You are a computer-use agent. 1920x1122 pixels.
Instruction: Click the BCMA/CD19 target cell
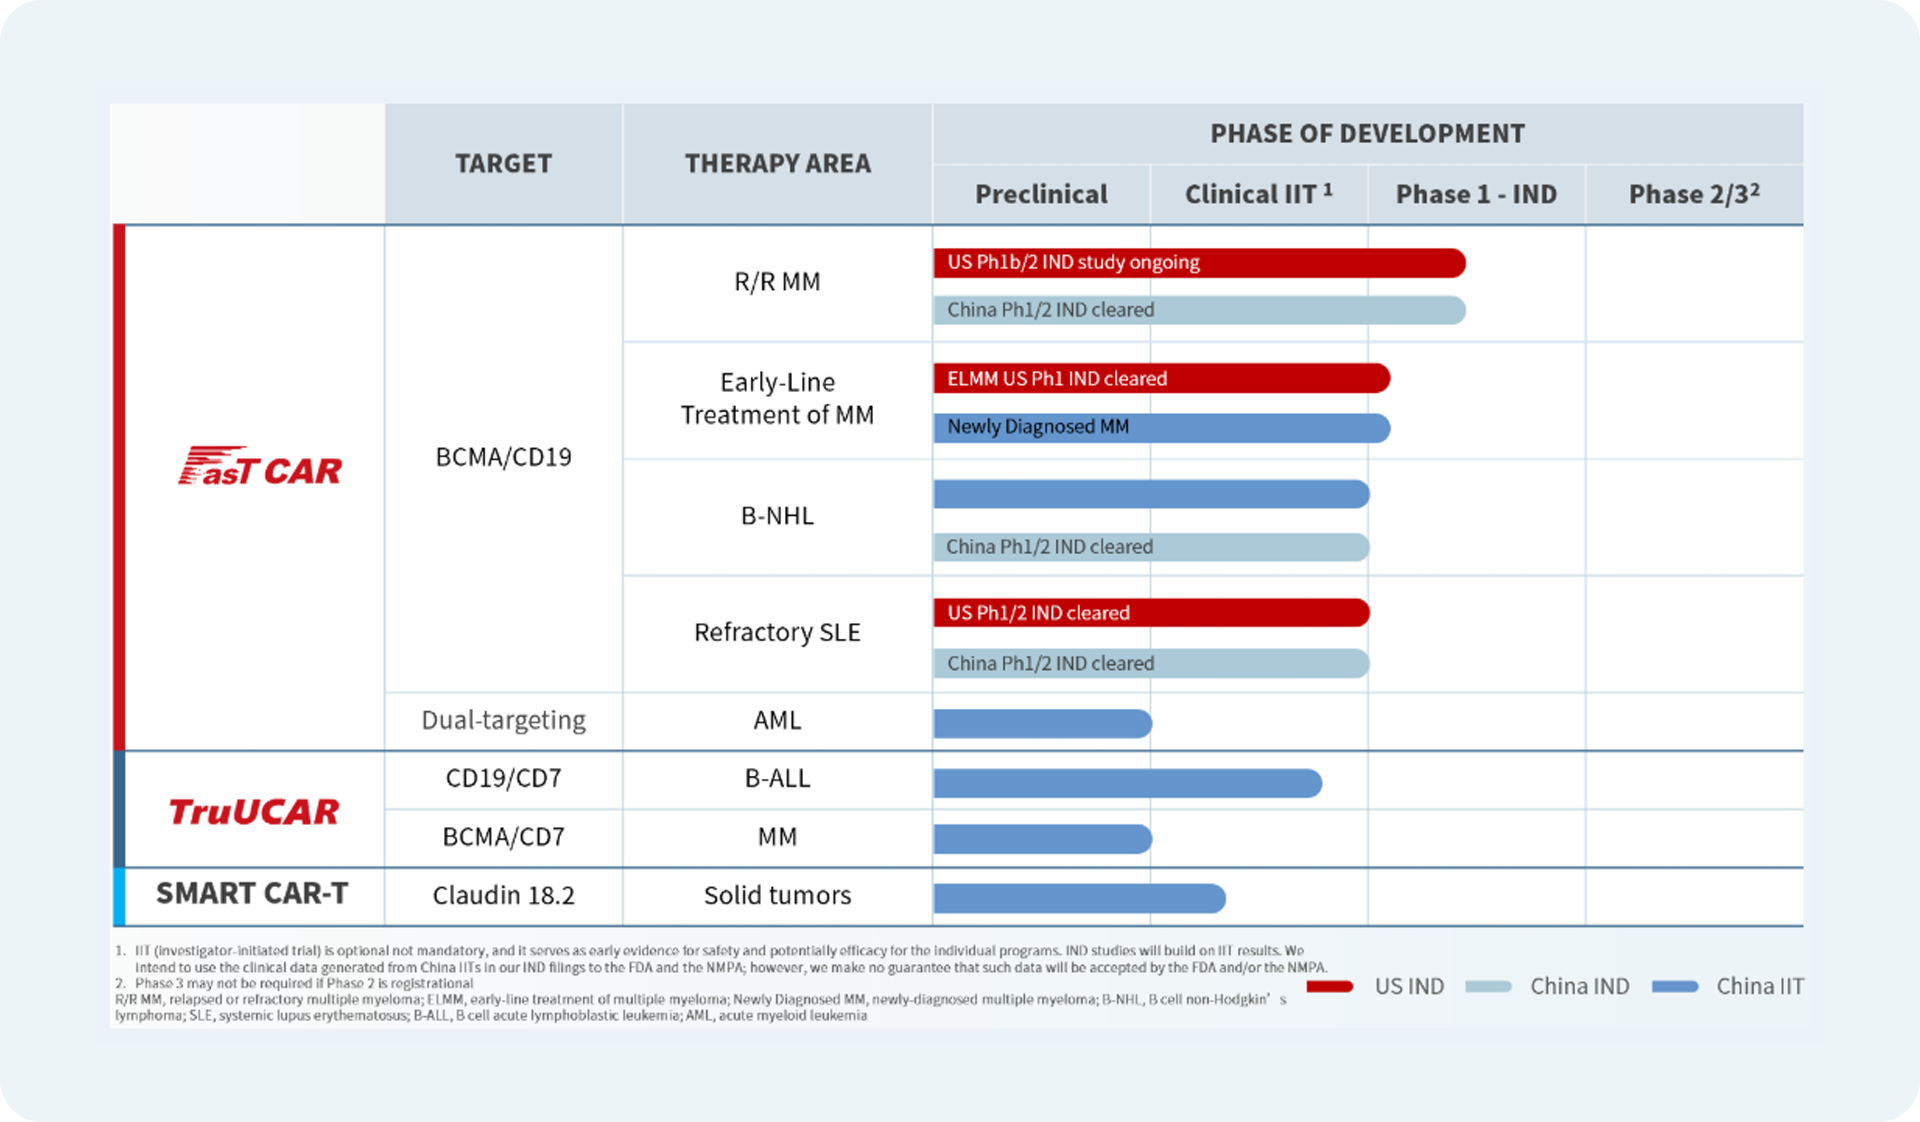point(504,457)
